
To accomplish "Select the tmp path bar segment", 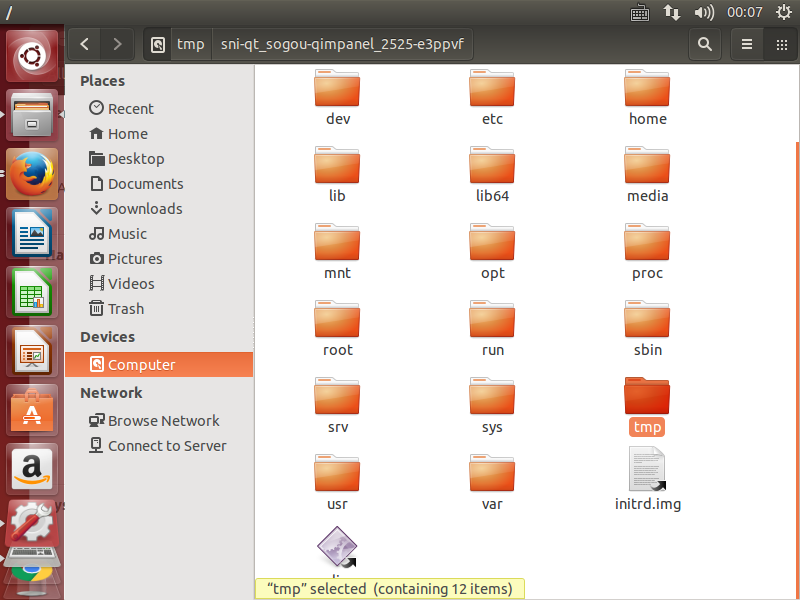I will point(191,44).
